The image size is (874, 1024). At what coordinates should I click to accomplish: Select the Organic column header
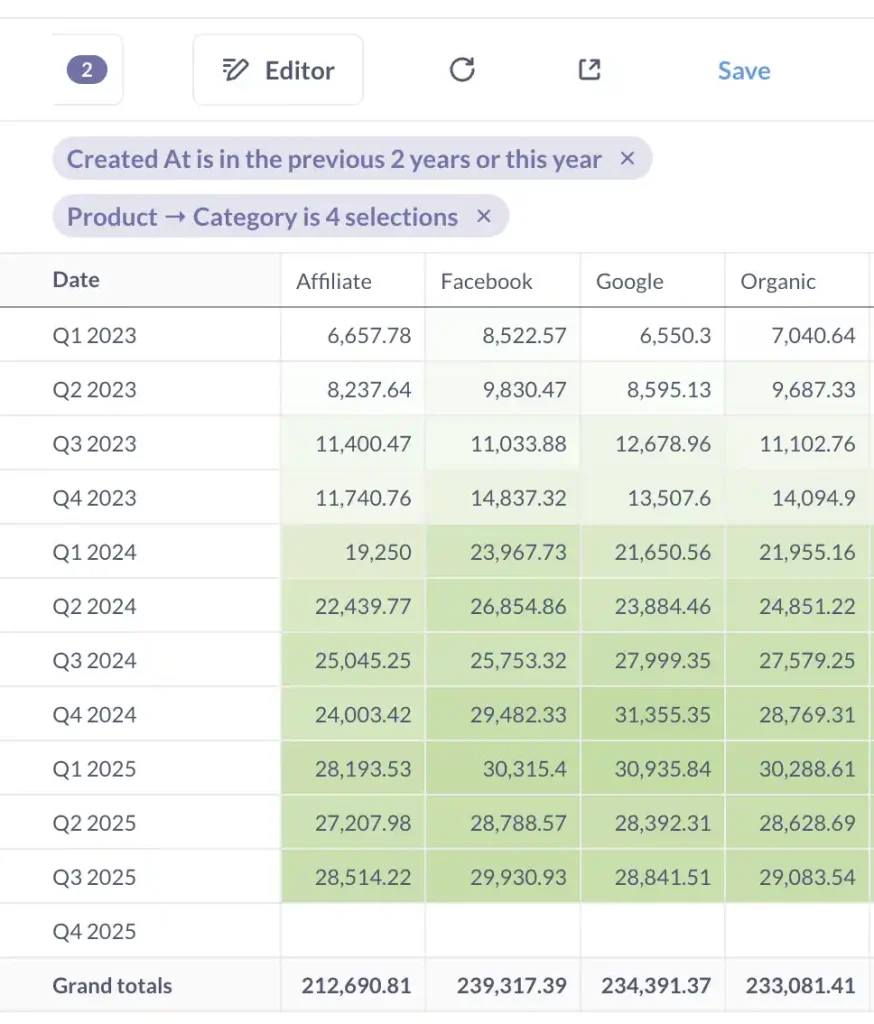tap(778, 282)
